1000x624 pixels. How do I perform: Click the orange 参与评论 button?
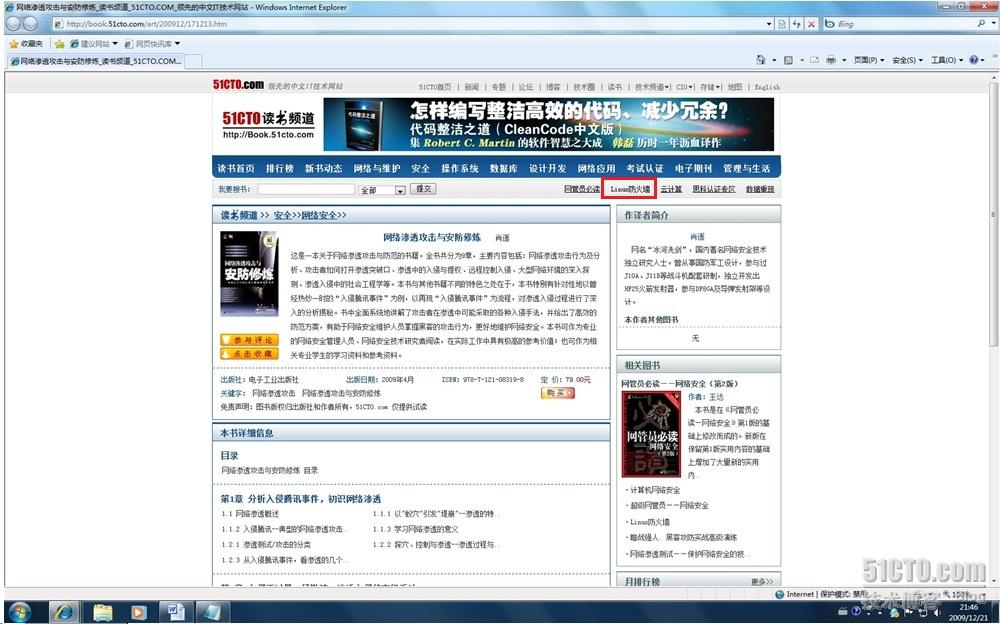tap(249, 340)
